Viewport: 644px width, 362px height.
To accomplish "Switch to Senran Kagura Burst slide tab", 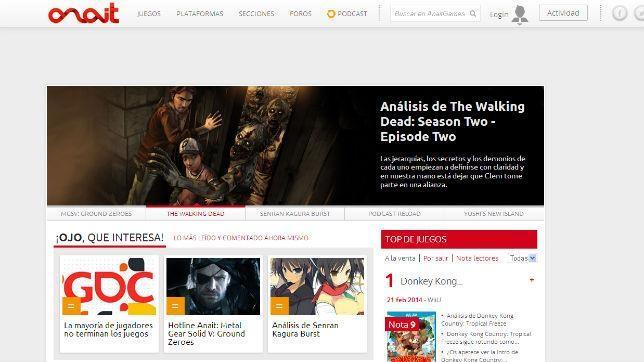I will (295, 214).
